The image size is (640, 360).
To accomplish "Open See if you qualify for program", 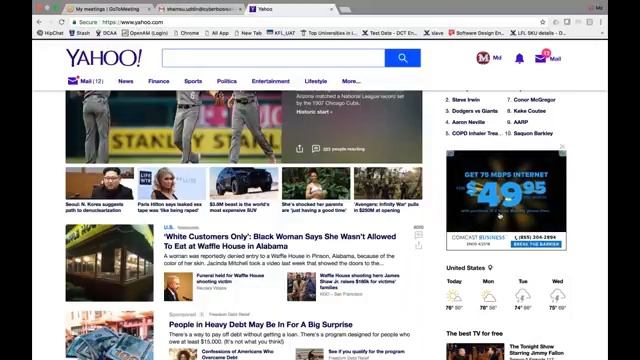I will (366, 351).
